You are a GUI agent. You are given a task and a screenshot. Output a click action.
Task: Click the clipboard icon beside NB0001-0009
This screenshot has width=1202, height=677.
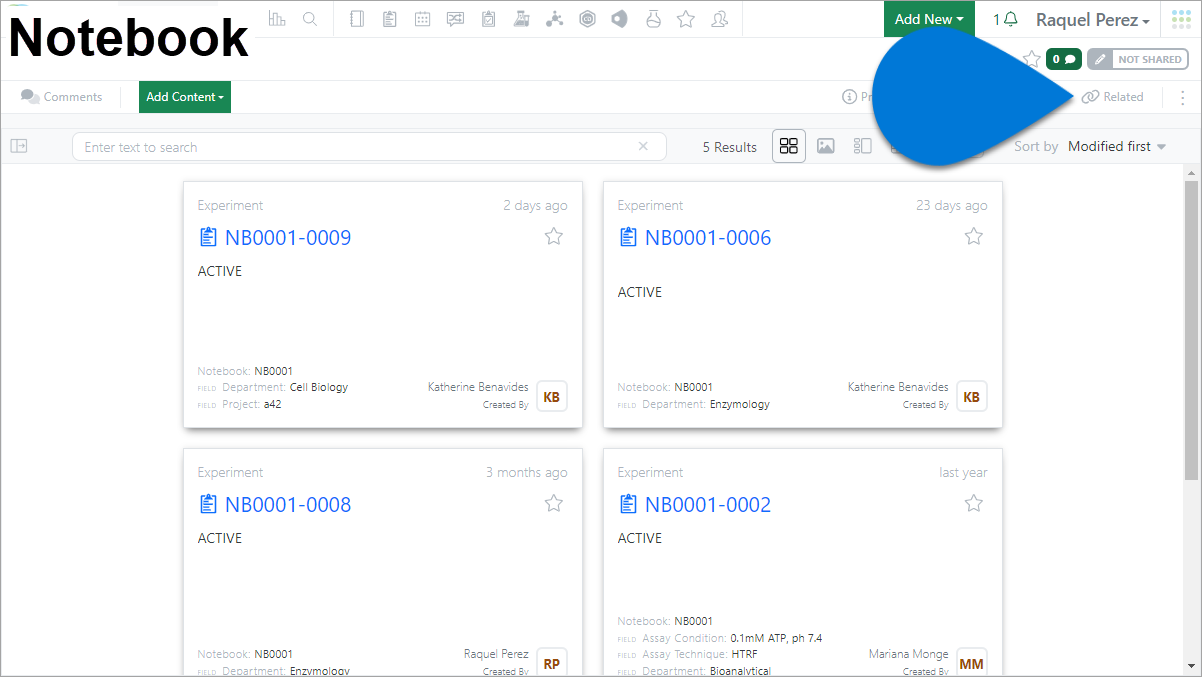click(x=208, y=237)
